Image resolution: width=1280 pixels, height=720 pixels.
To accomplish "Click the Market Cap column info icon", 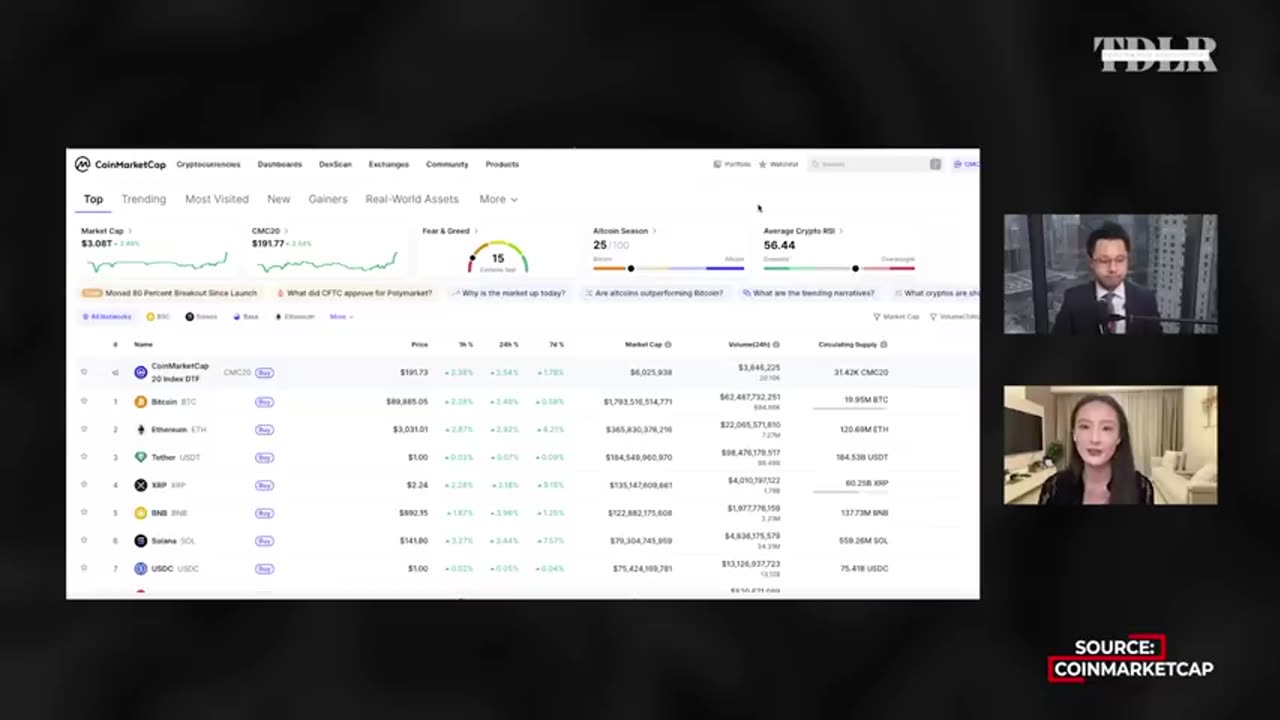I will [668, 345].
